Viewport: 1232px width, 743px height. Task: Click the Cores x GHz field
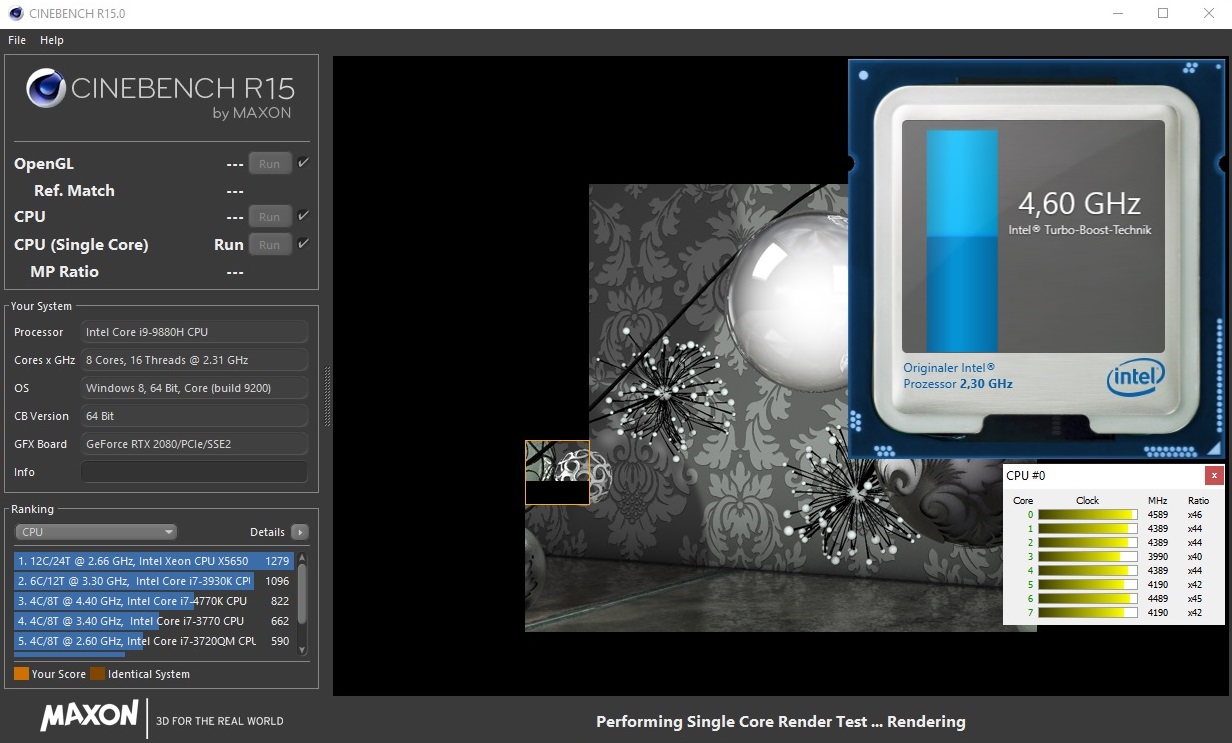tap(194, 360)
